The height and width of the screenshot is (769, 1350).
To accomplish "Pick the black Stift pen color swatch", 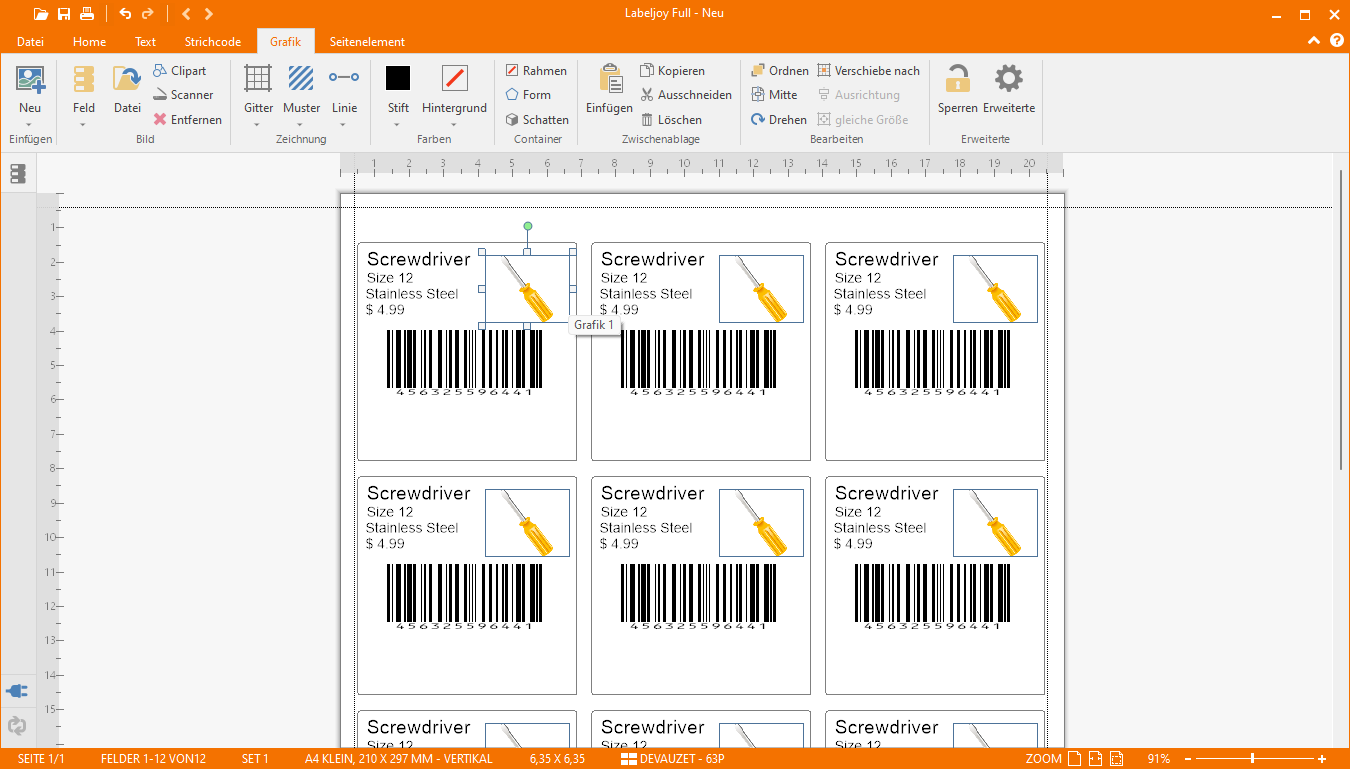I will pyautogui.click(x=398, y=78).
